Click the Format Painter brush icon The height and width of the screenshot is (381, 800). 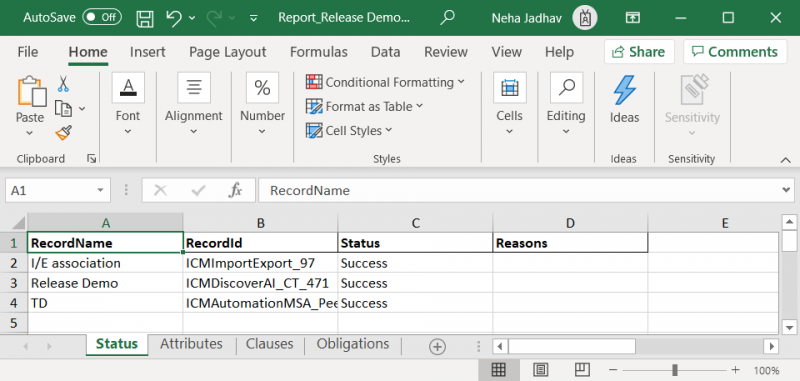64,133
